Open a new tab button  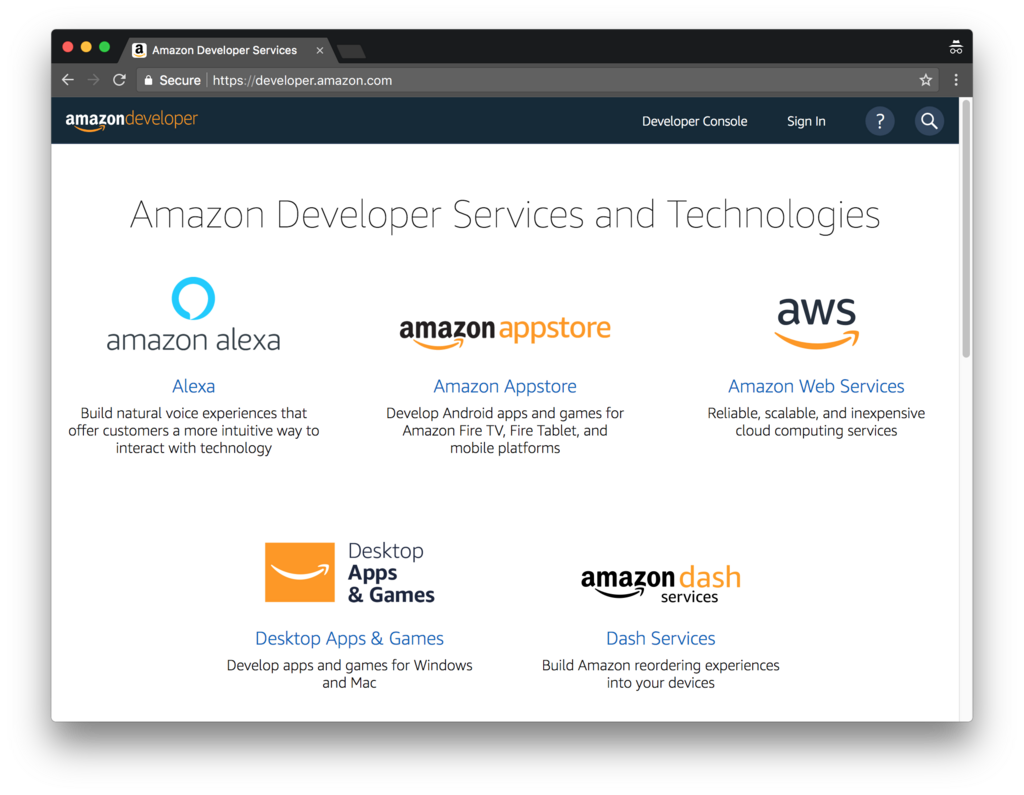click(351, 52)
